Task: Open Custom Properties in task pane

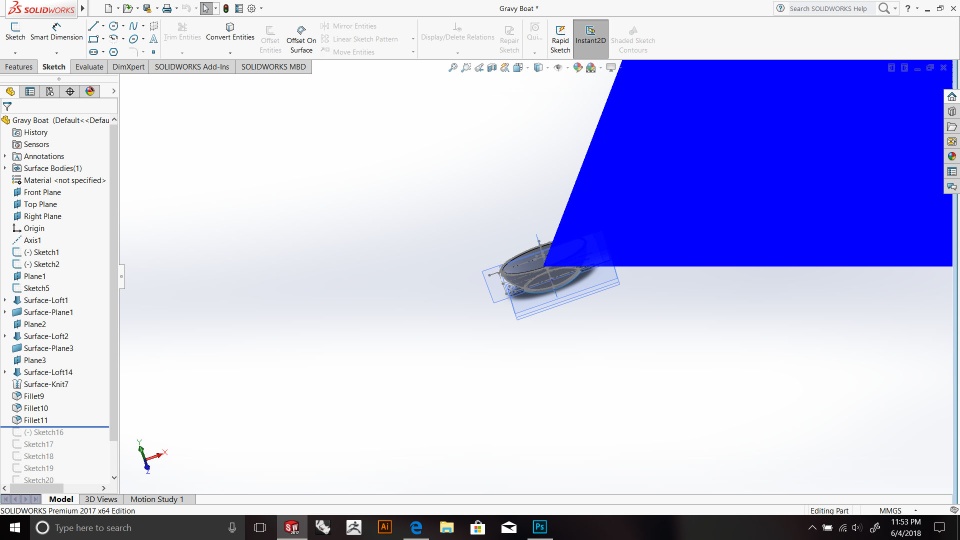Action: (x=951, y=171)
